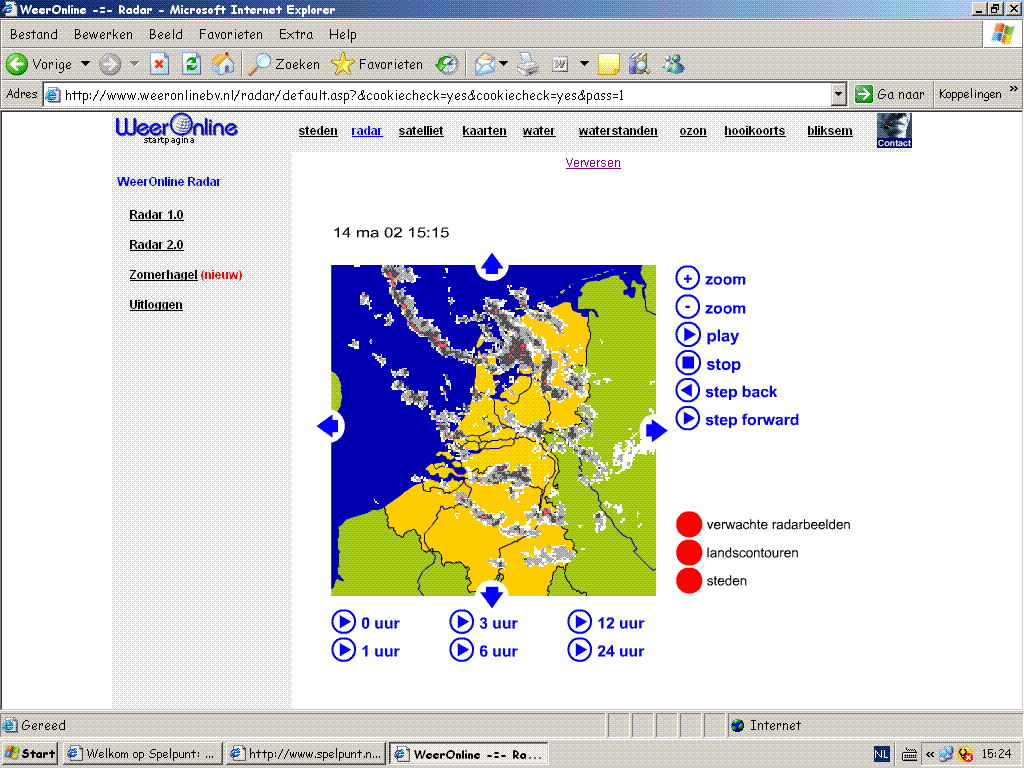Viewport: 1024px width, 768px height.
Task: Stop the radar animation
Action: (687, 363)
